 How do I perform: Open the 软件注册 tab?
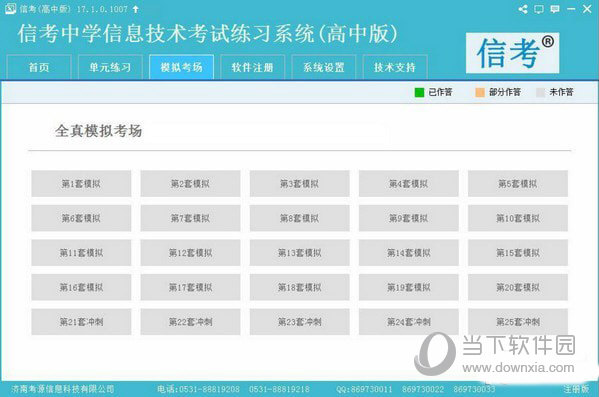tap(253, 67)
